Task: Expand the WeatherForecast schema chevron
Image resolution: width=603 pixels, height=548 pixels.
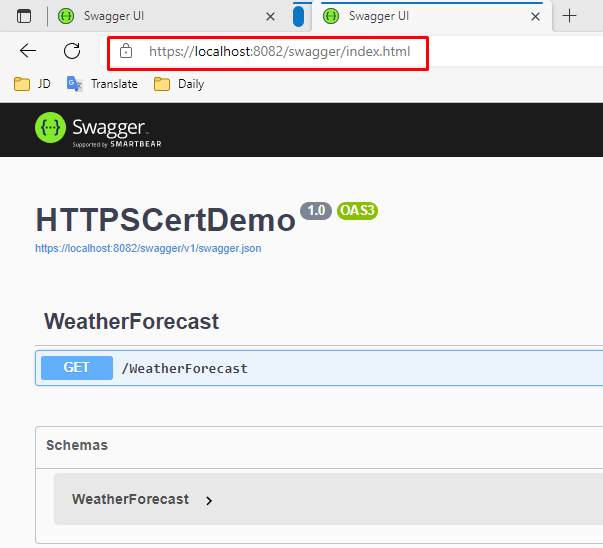Action: pyautogui.click(x=209, y=500)
